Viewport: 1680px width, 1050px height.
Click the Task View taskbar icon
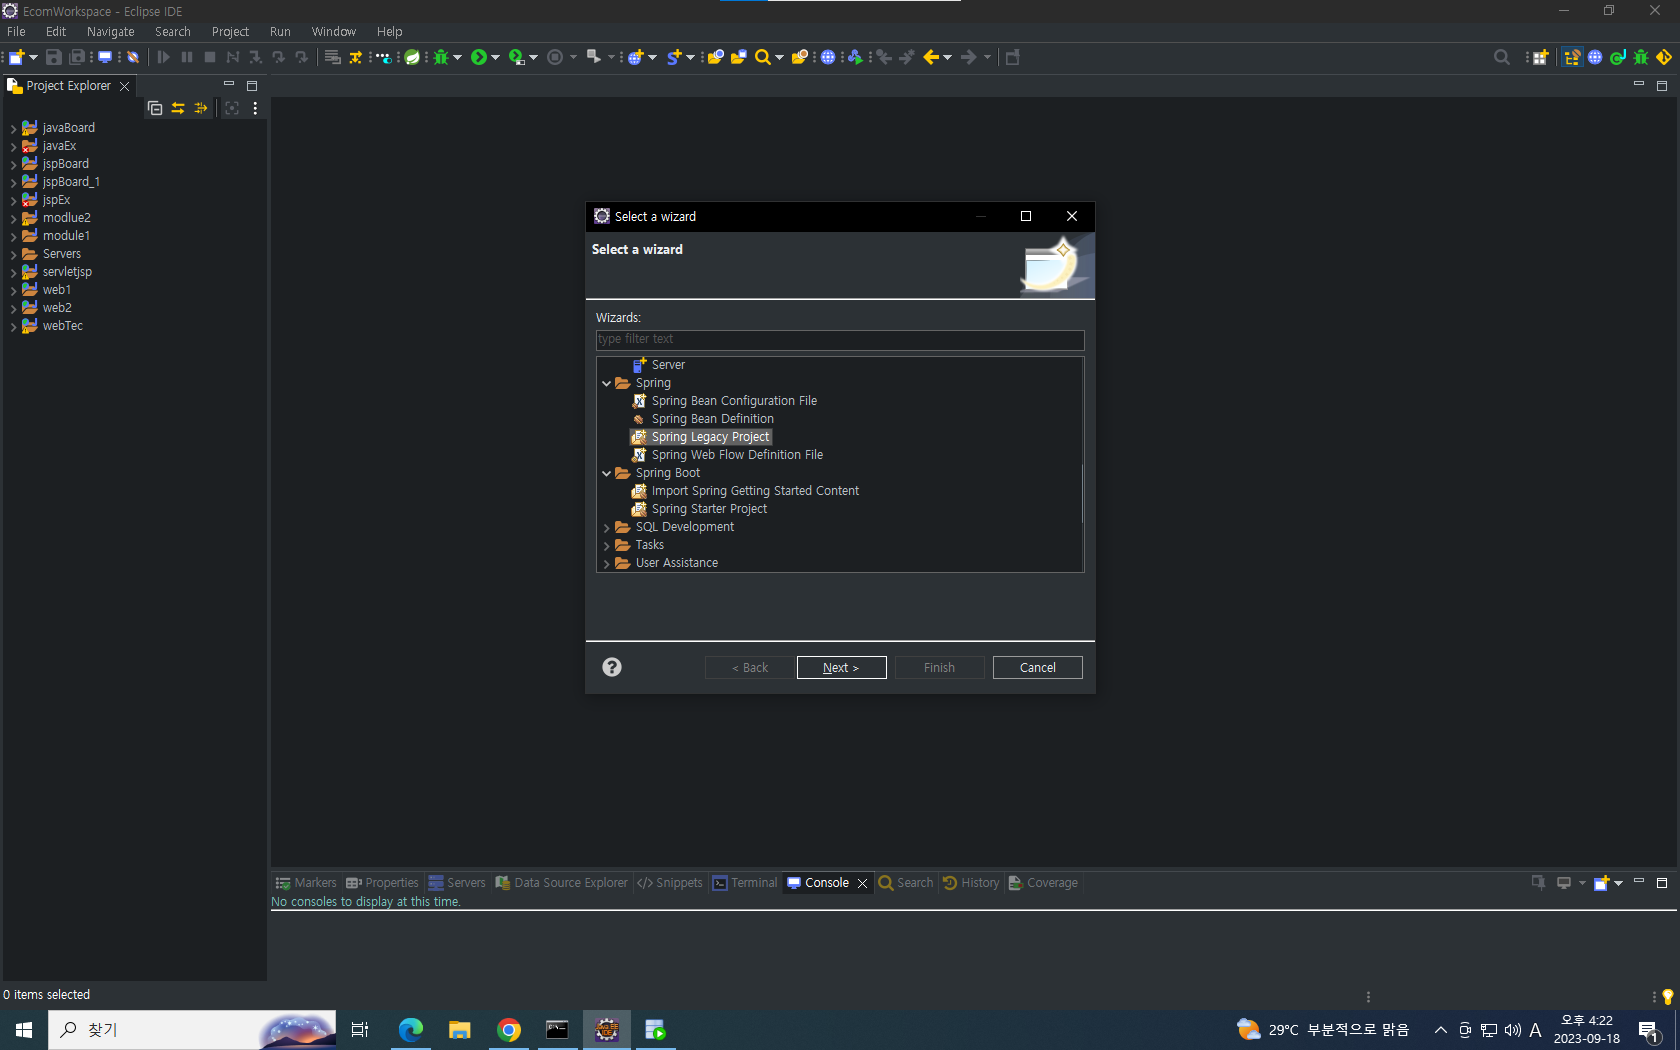point(360,1030)
